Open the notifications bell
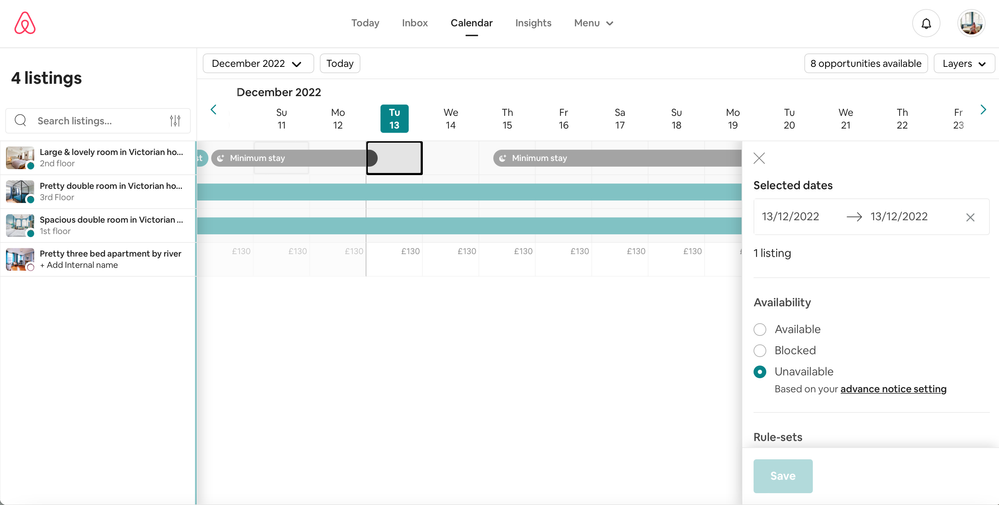Screen dimensions: 999x505 [926, 23]
